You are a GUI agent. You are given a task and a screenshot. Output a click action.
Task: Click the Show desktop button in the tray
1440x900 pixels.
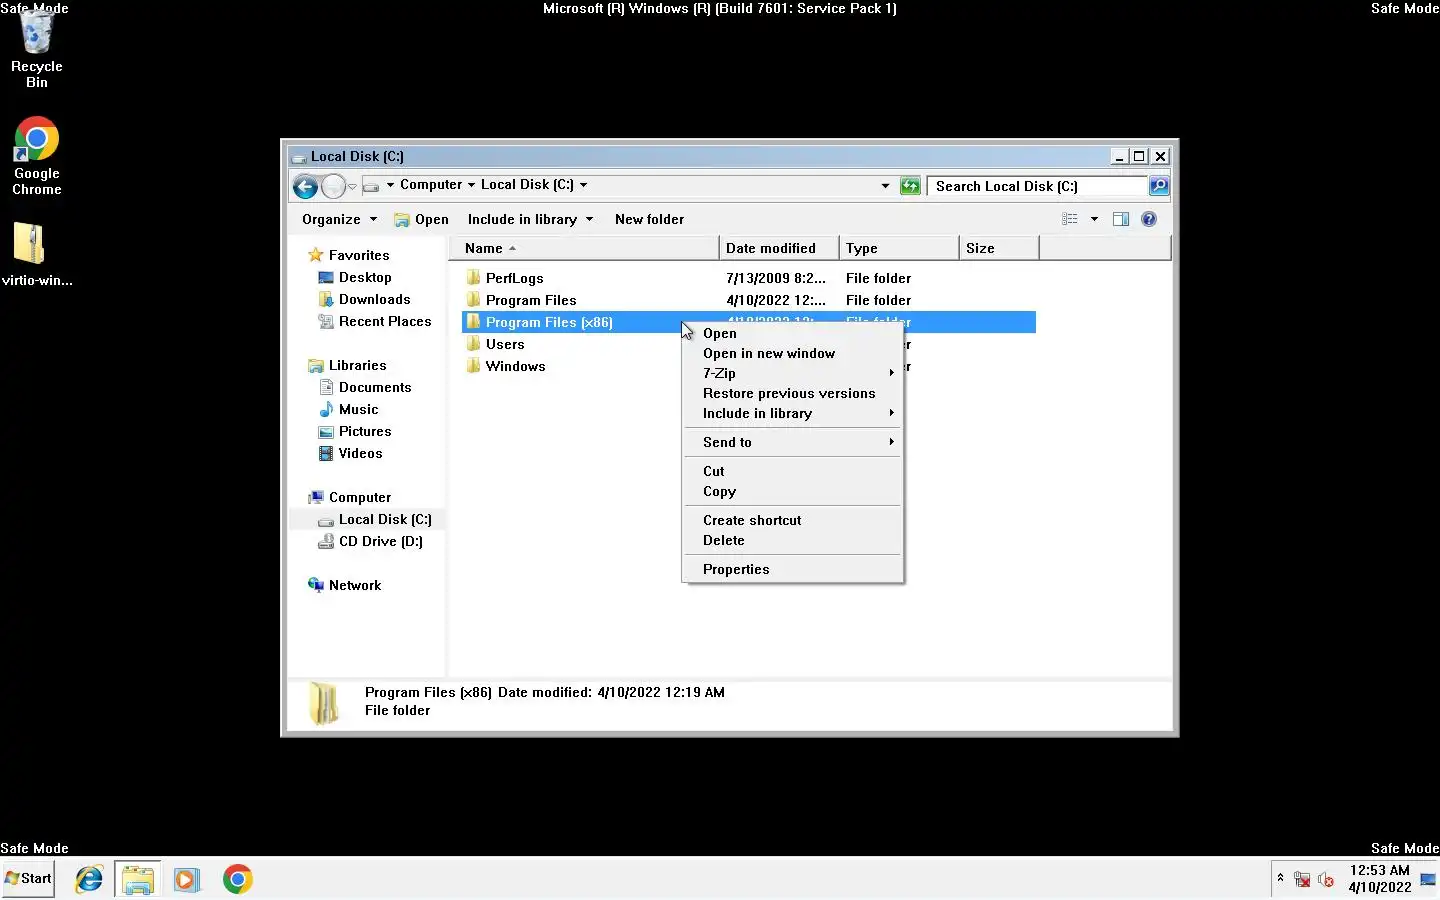(x=1428, y=879)
